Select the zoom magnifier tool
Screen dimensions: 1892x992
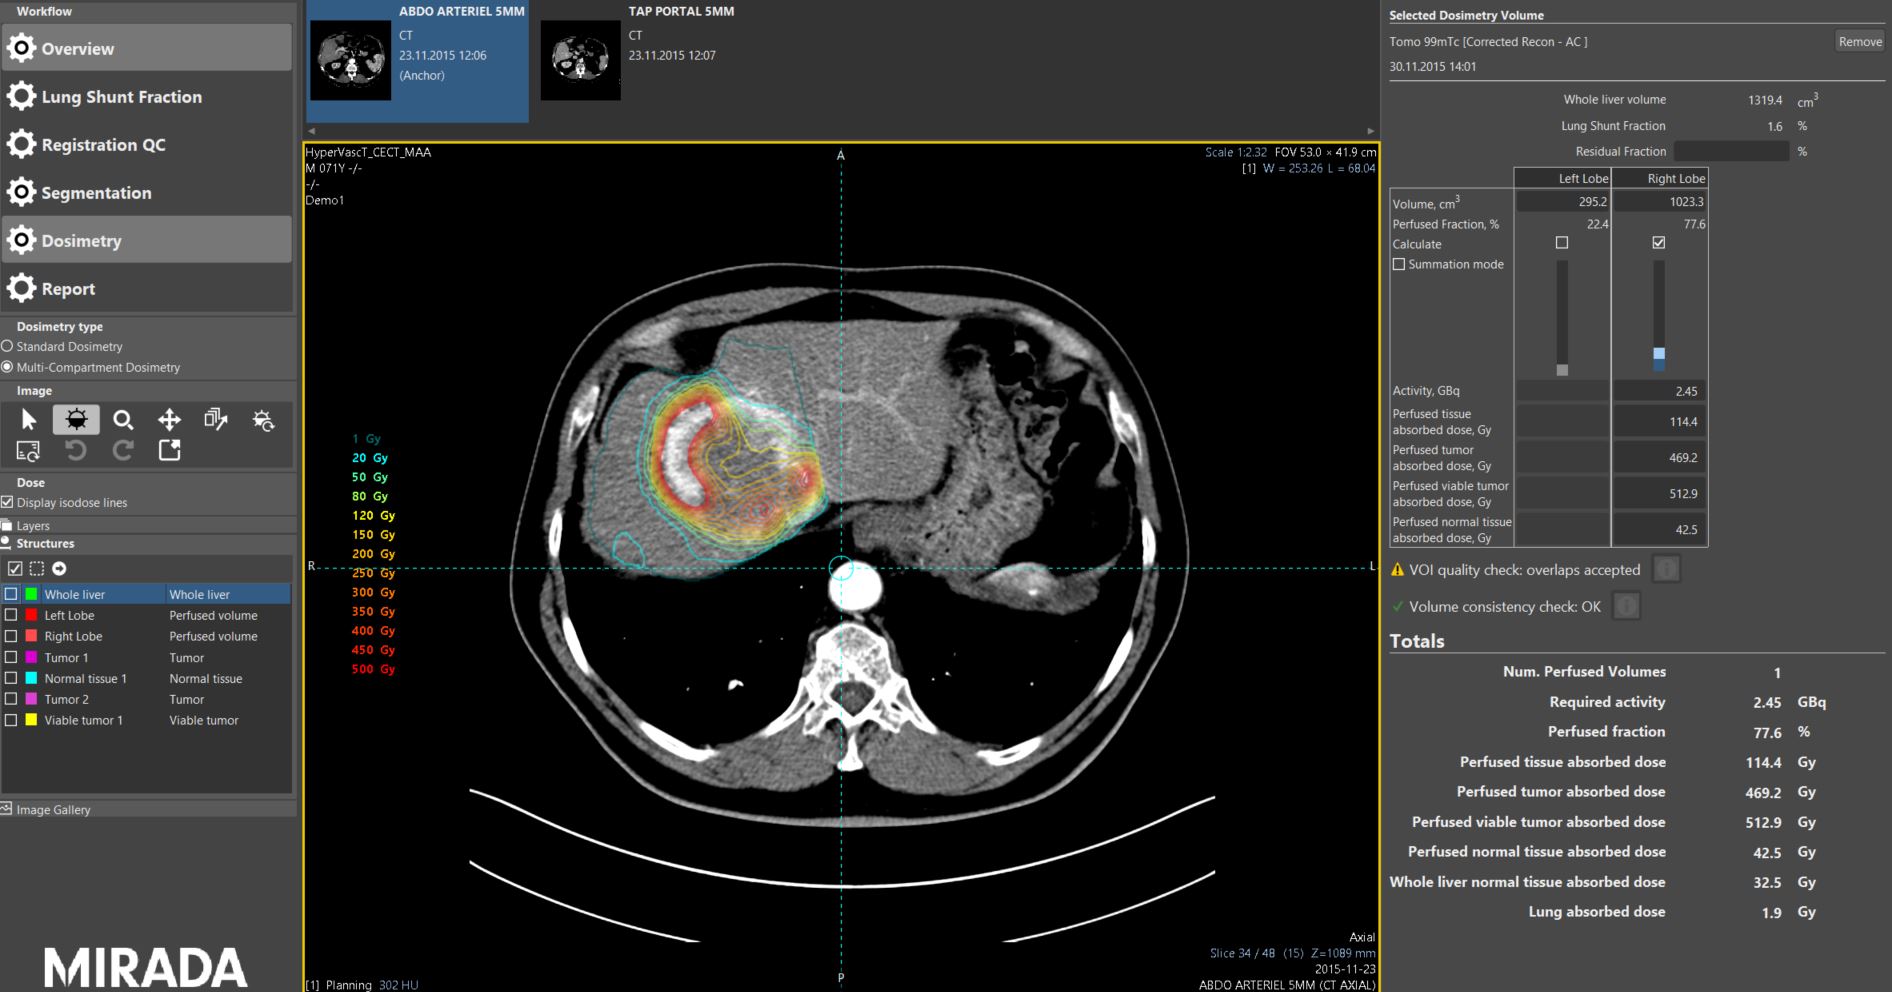coord(123,420)
